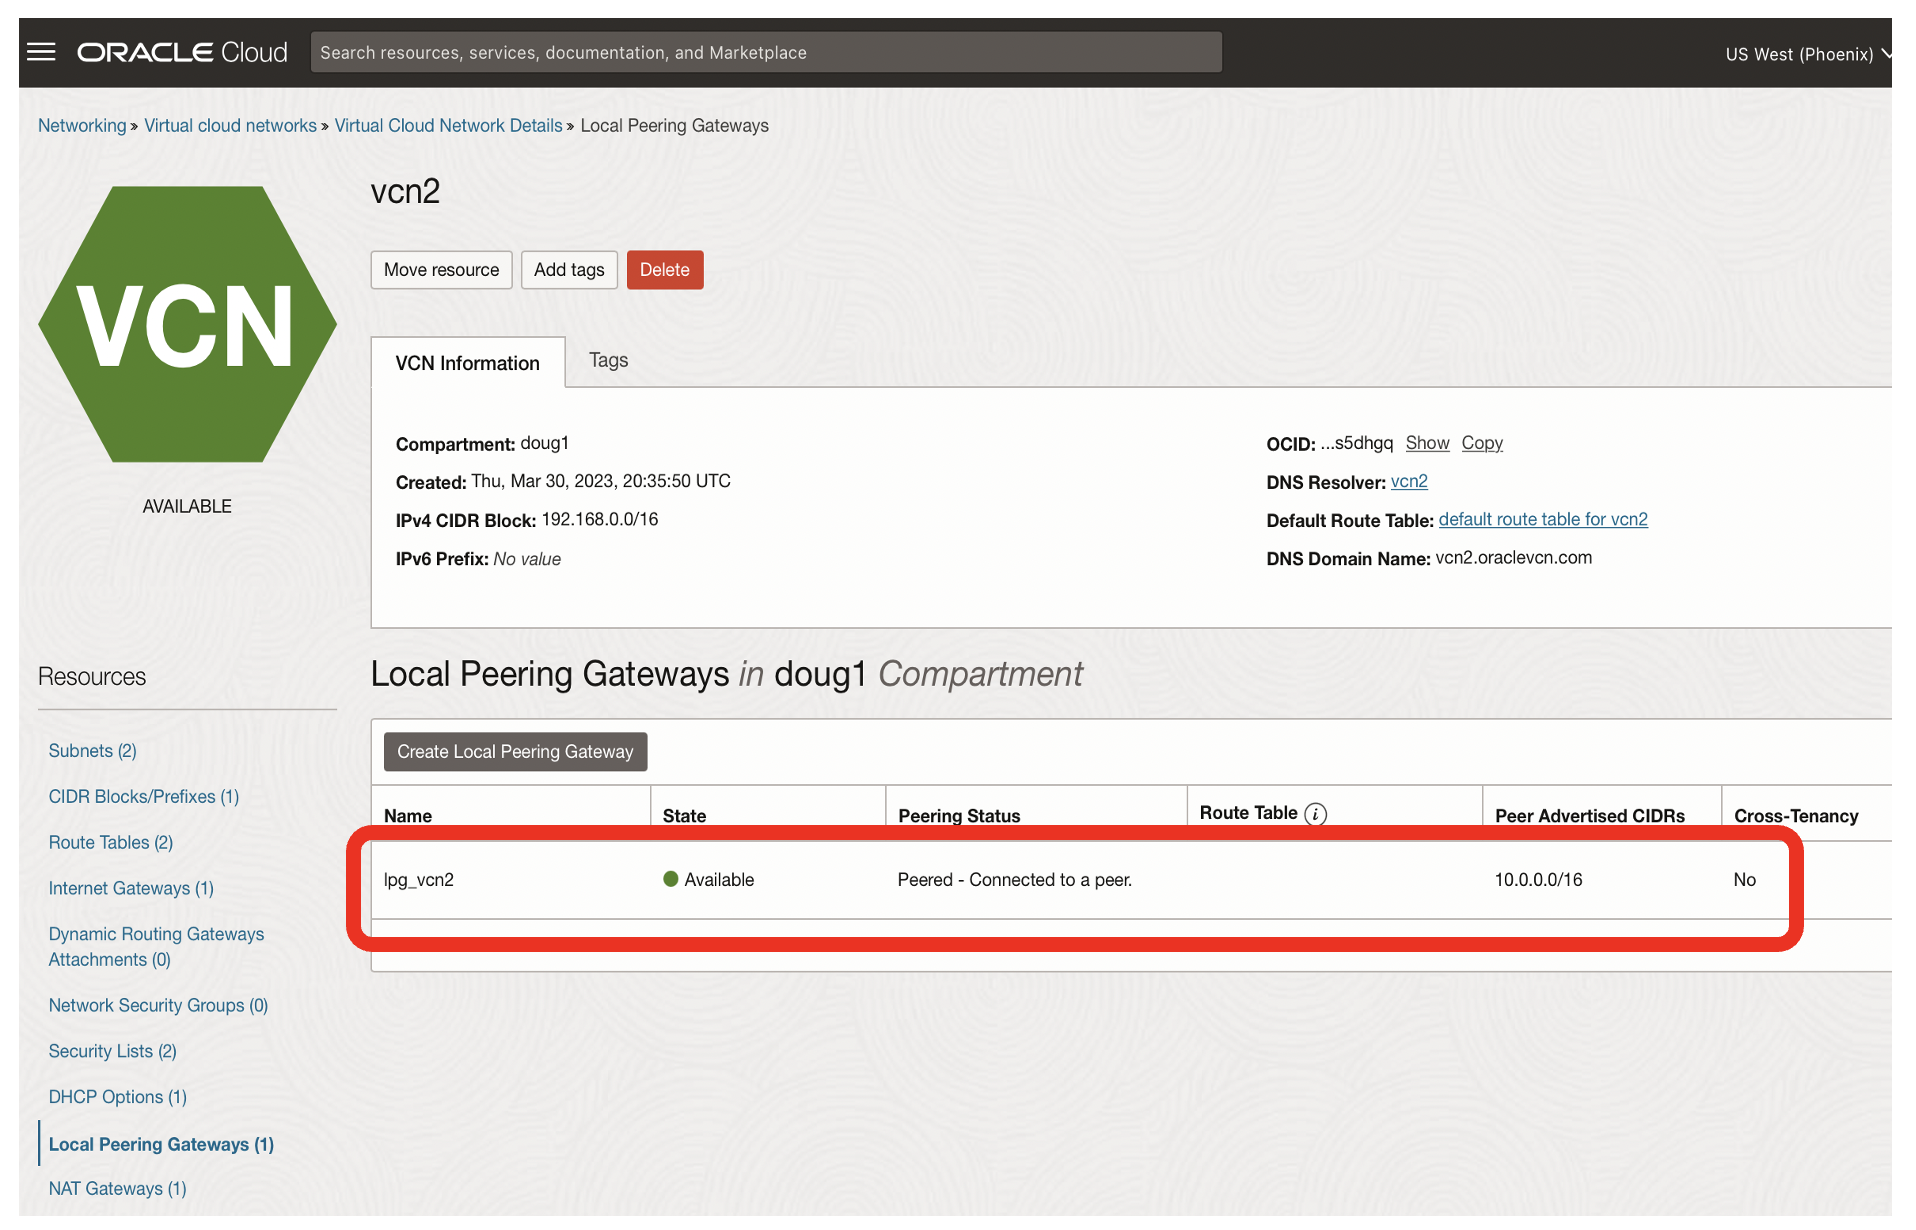Screen dimensions: 1916x1230
Task: Click the Peer Advertised CIDRs header
Action: pos(1590,816)
